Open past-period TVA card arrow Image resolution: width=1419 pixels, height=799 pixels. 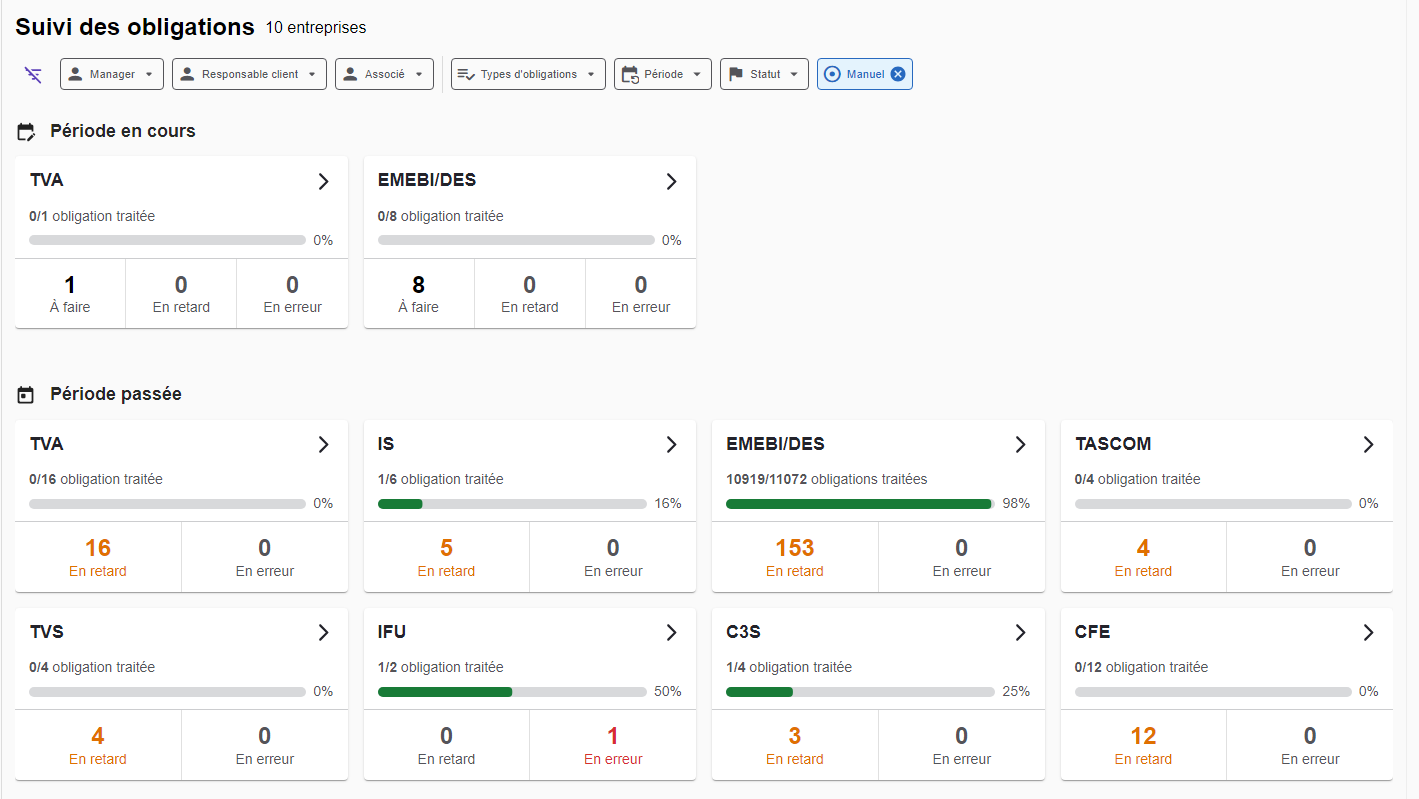323,445
